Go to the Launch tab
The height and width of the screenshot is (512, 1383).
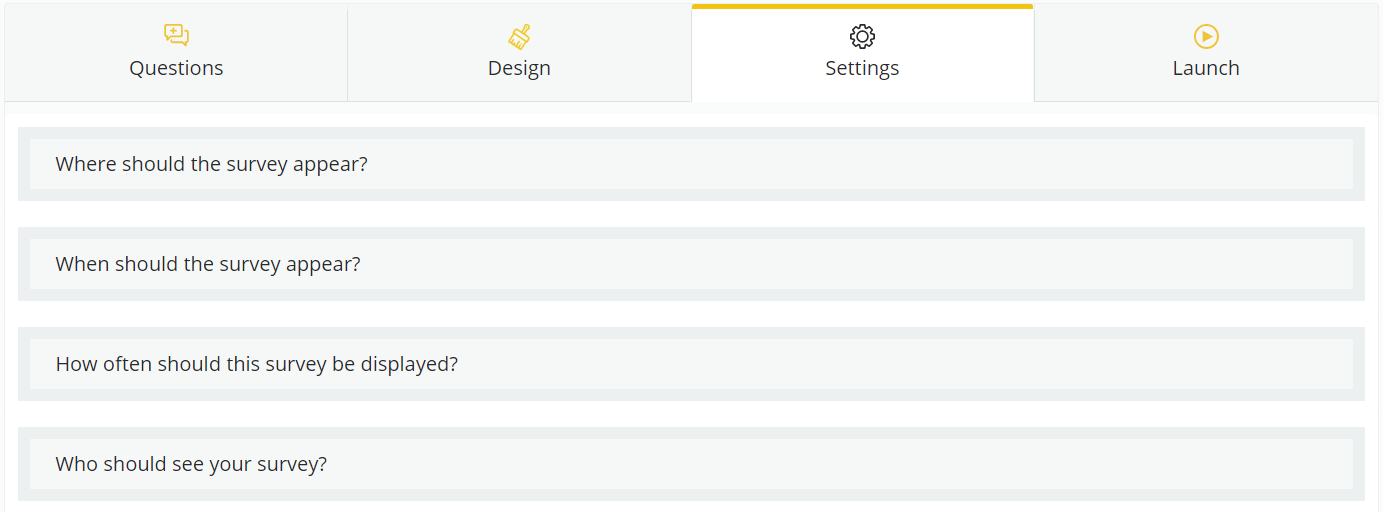pos(1206,53)
